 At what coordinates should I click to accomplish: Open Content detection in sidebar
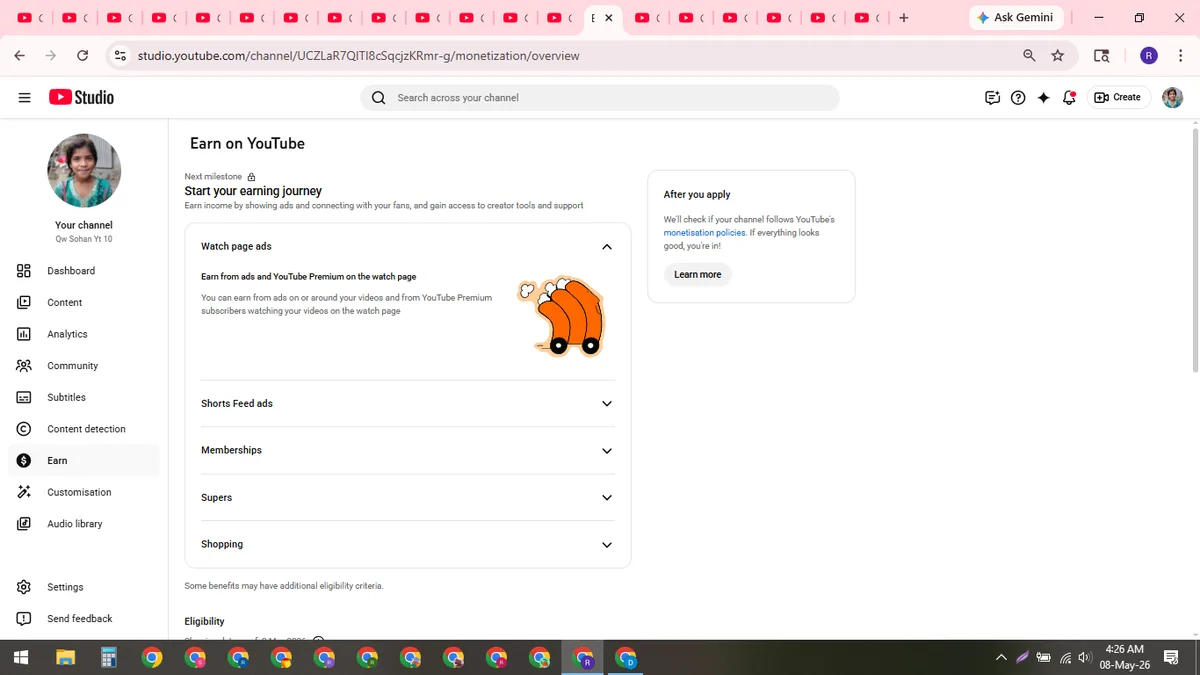click(x=84, y=429)
